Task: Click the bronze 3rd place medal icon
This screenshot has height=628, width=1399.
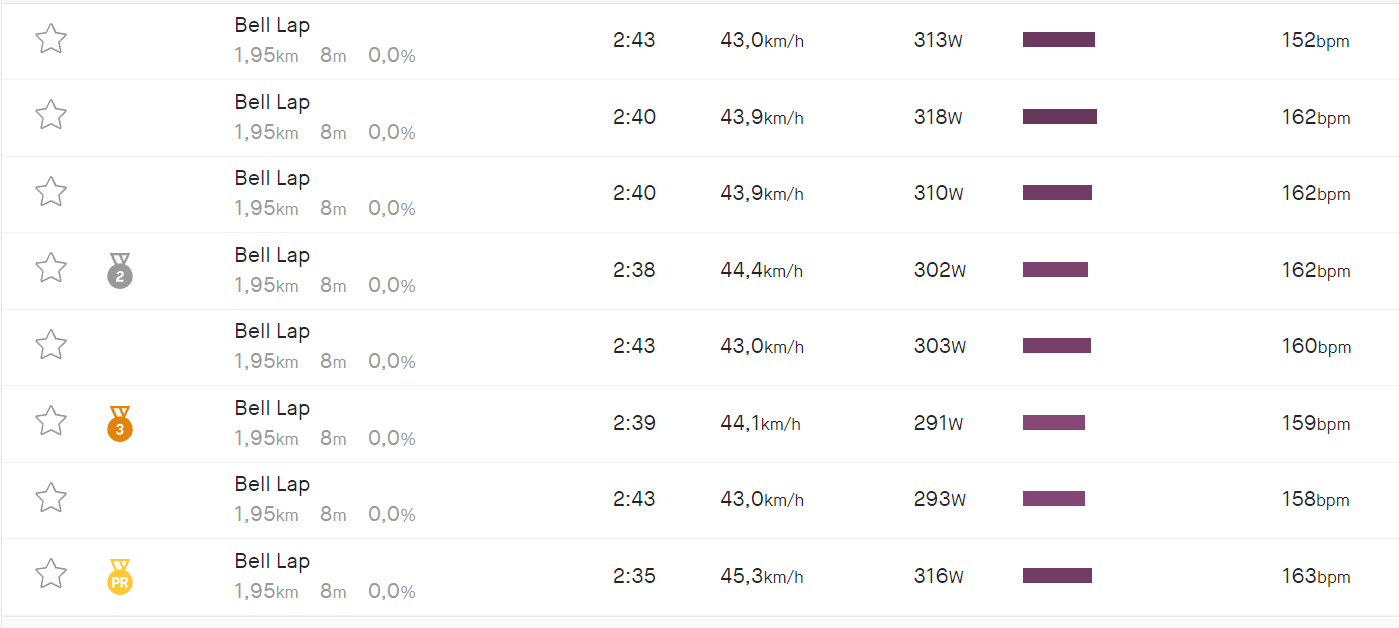Action: (x=120, y=424)
